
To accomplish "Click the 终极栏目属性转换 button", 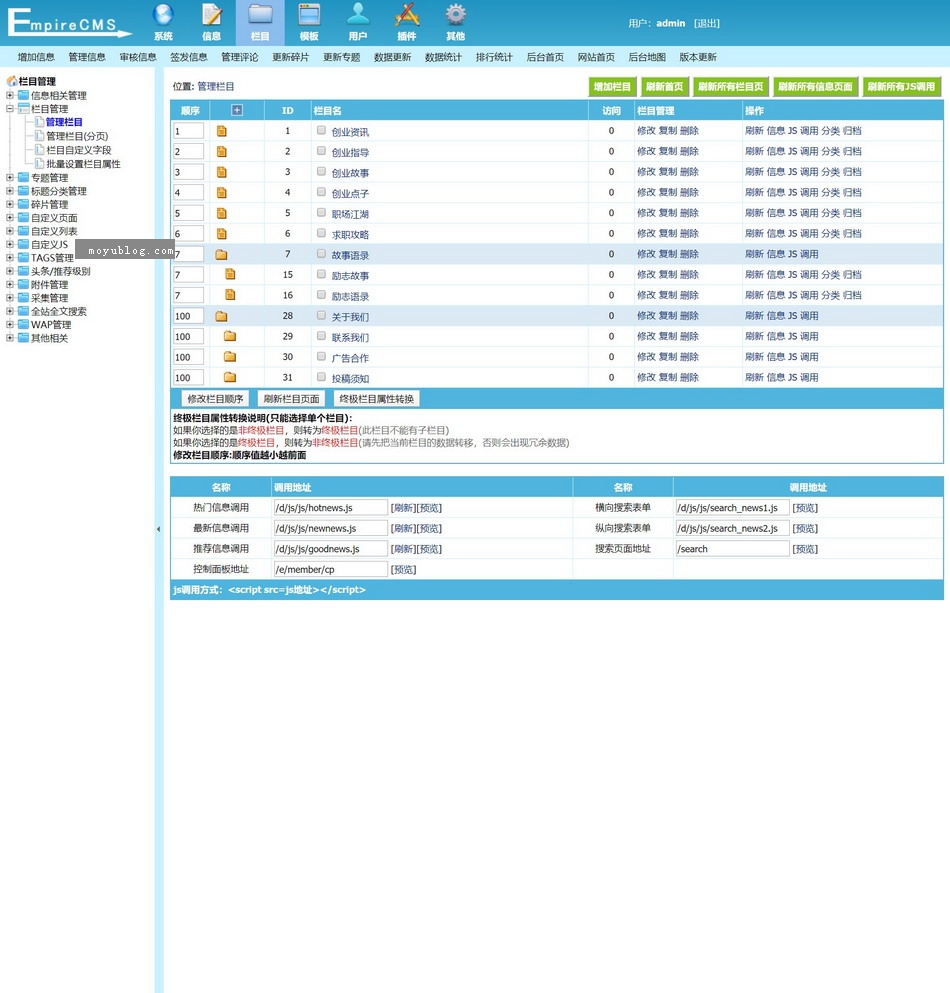I will [x=377, y=399].
